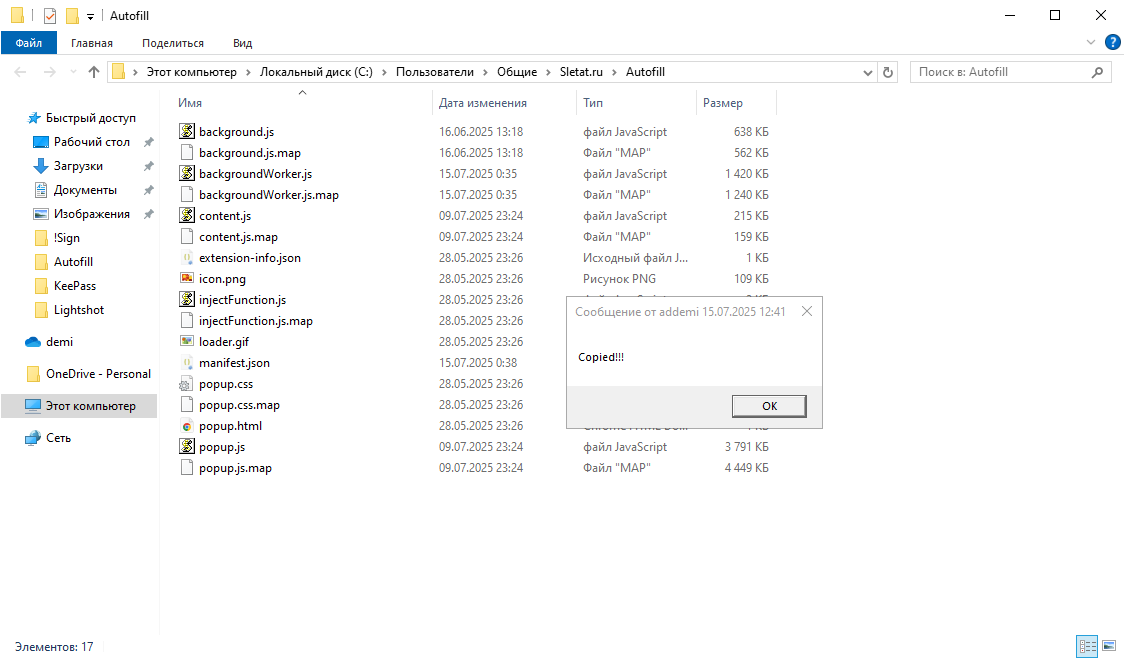Click the icon.png file icon

(x=186, y=278)
